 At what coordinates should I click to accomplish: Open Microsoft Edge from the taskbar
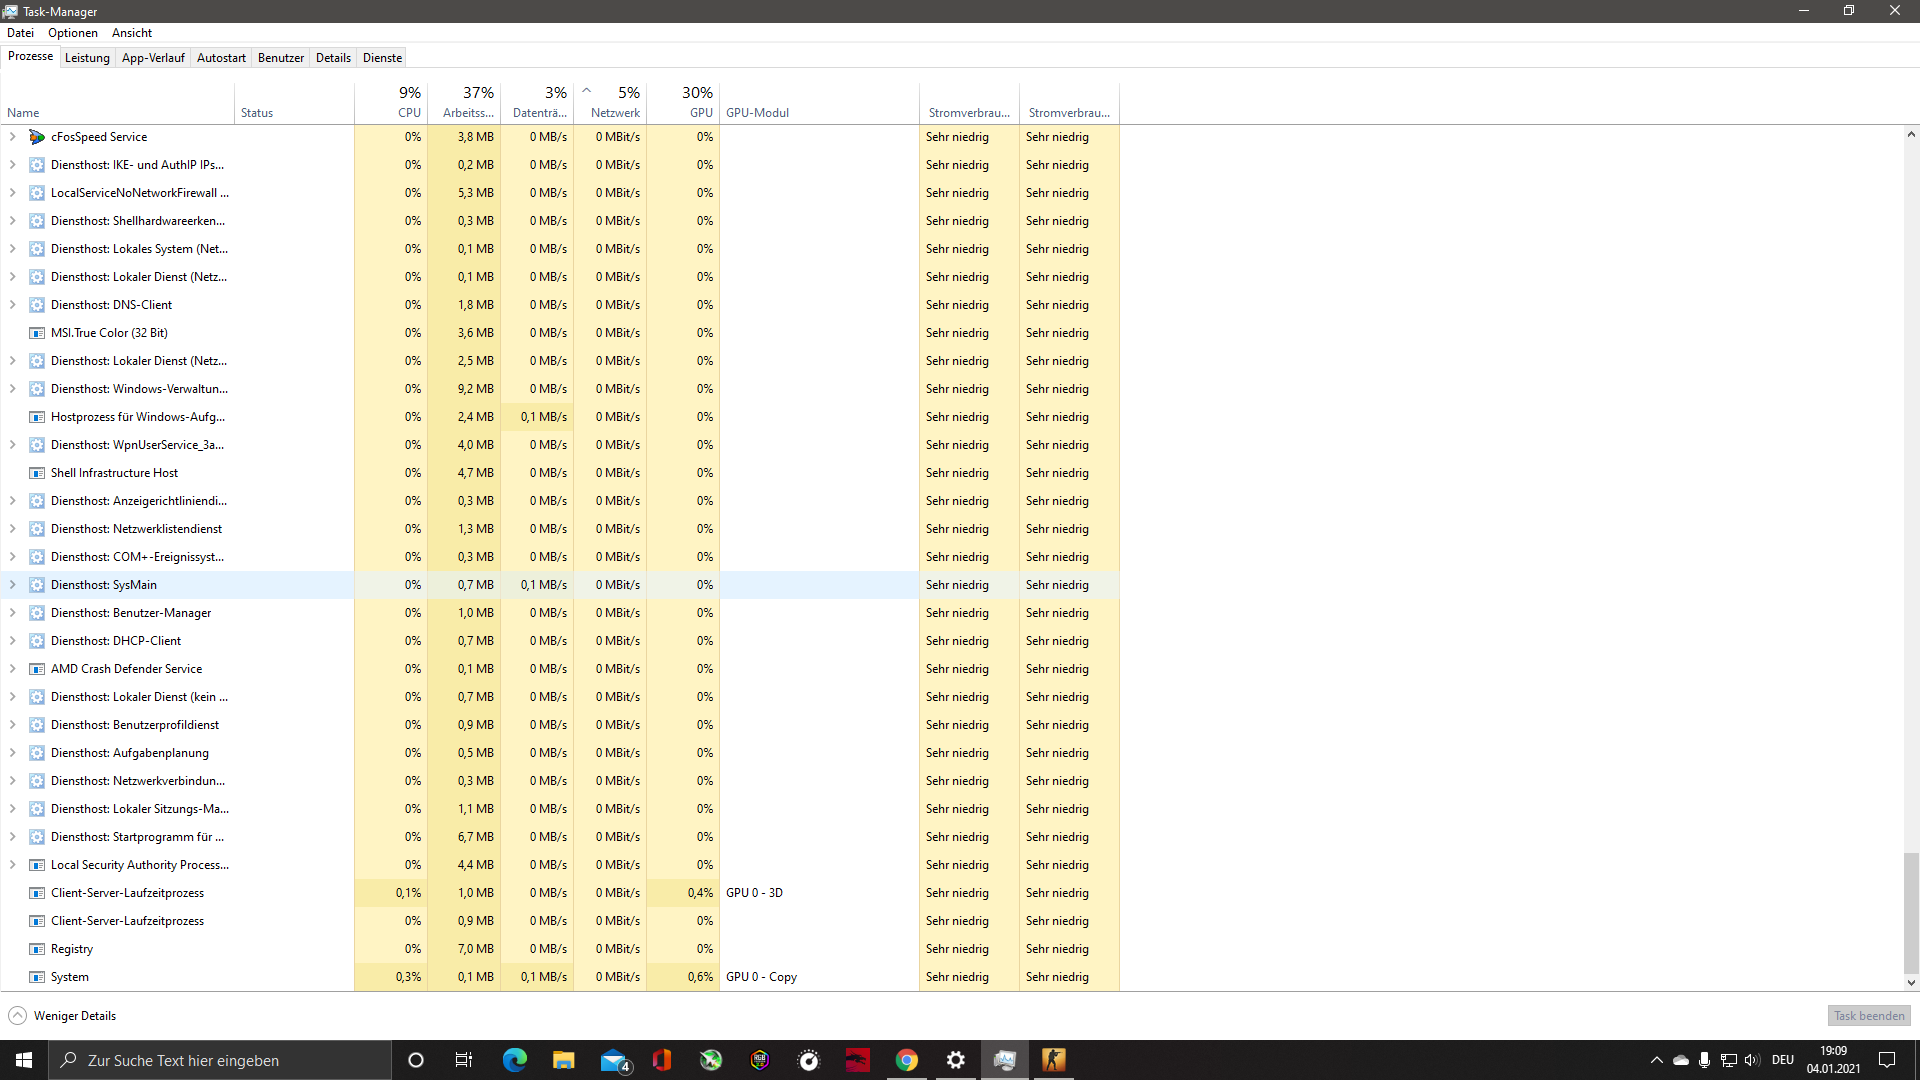pyautogui.click(x=515, y=1060)
